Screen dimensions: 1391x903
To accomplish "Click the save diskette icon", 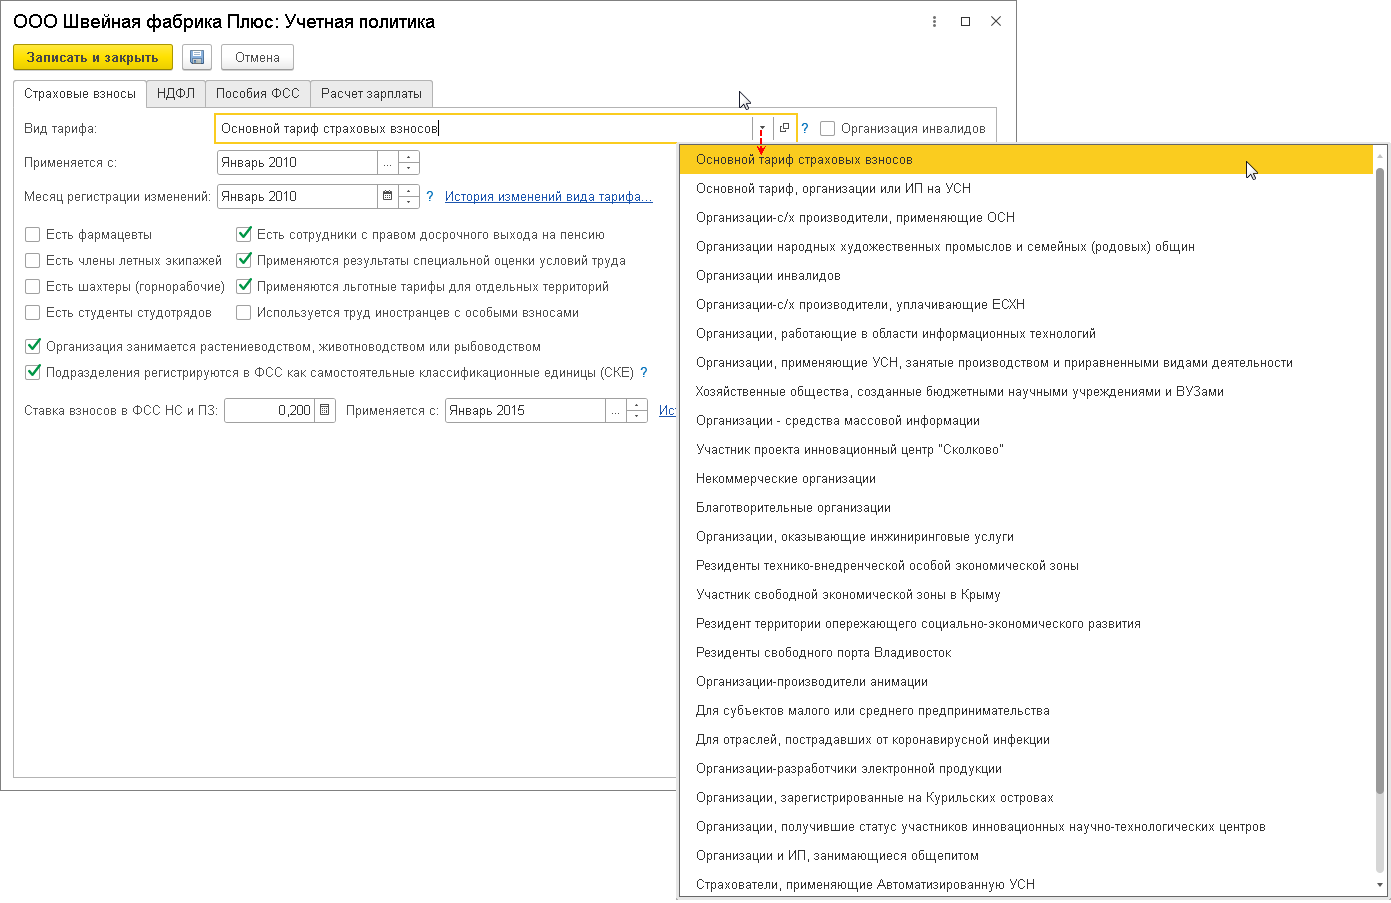I will pyautogui.click(x=197, y=57).
